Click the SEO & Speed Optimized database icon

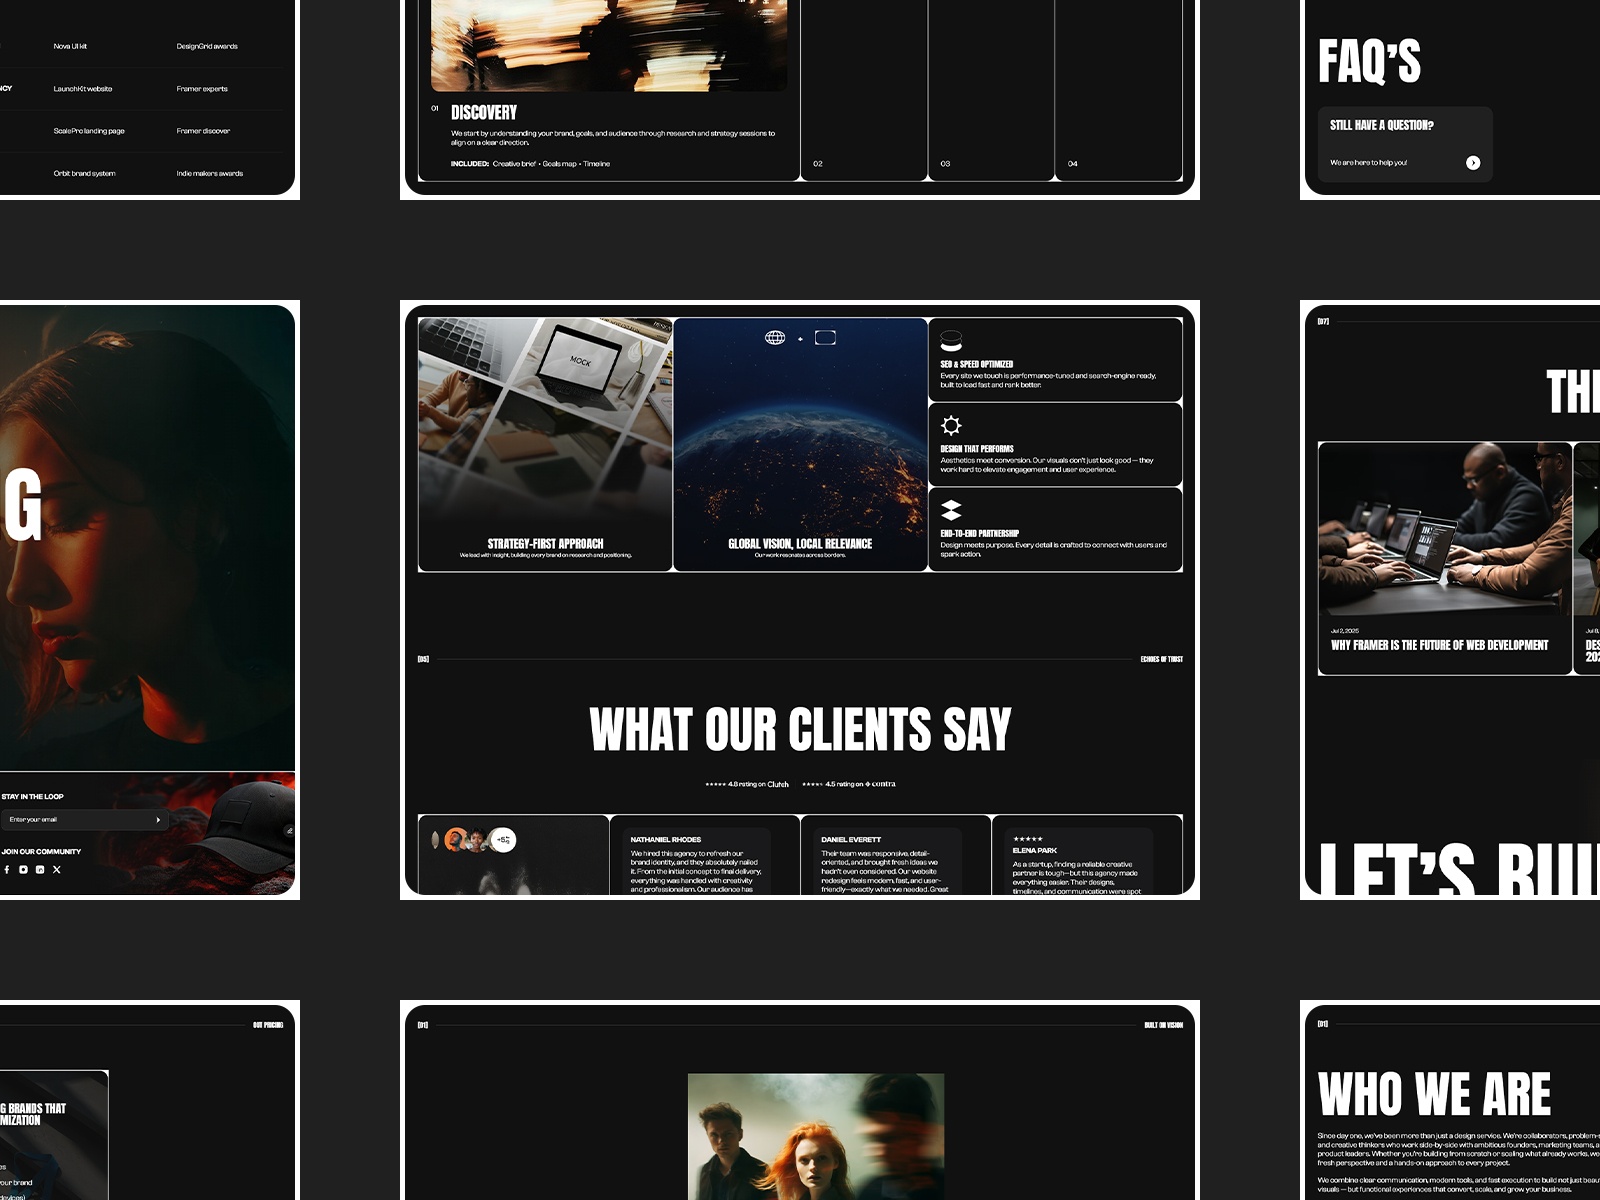951,339
